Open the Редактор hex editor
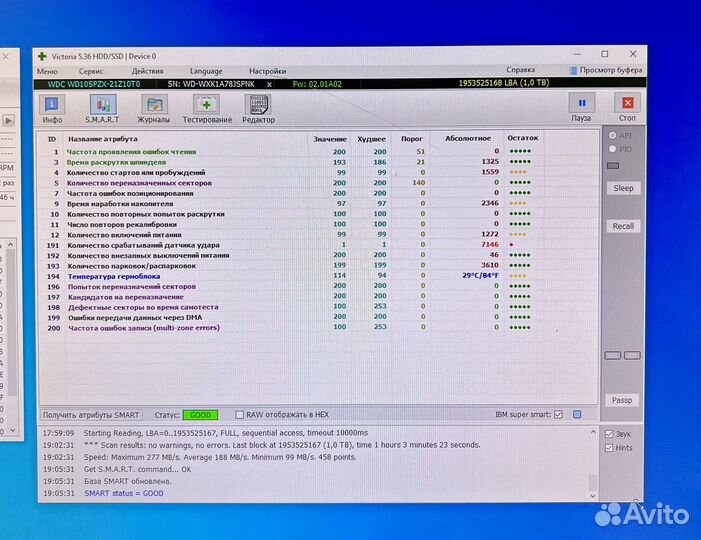701x540 pixels. tap(258, 107)
